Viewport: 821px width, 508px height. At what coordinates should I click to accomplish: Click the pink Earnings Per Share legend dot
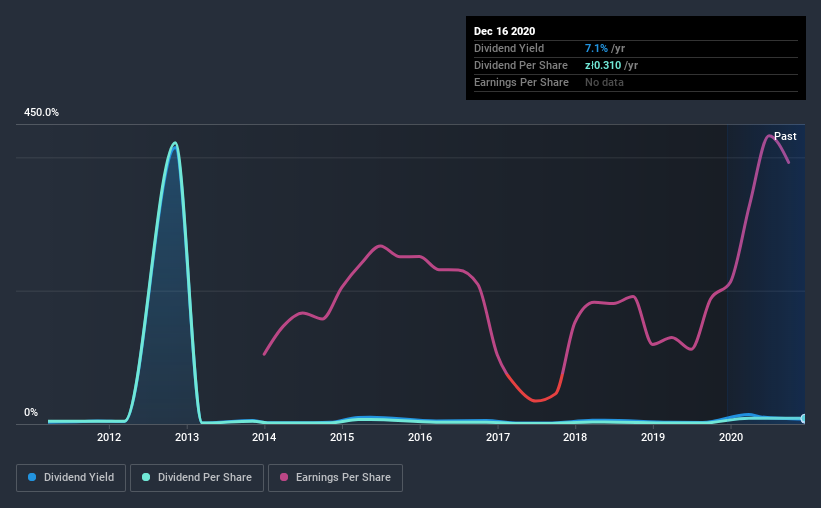[284, 477]
